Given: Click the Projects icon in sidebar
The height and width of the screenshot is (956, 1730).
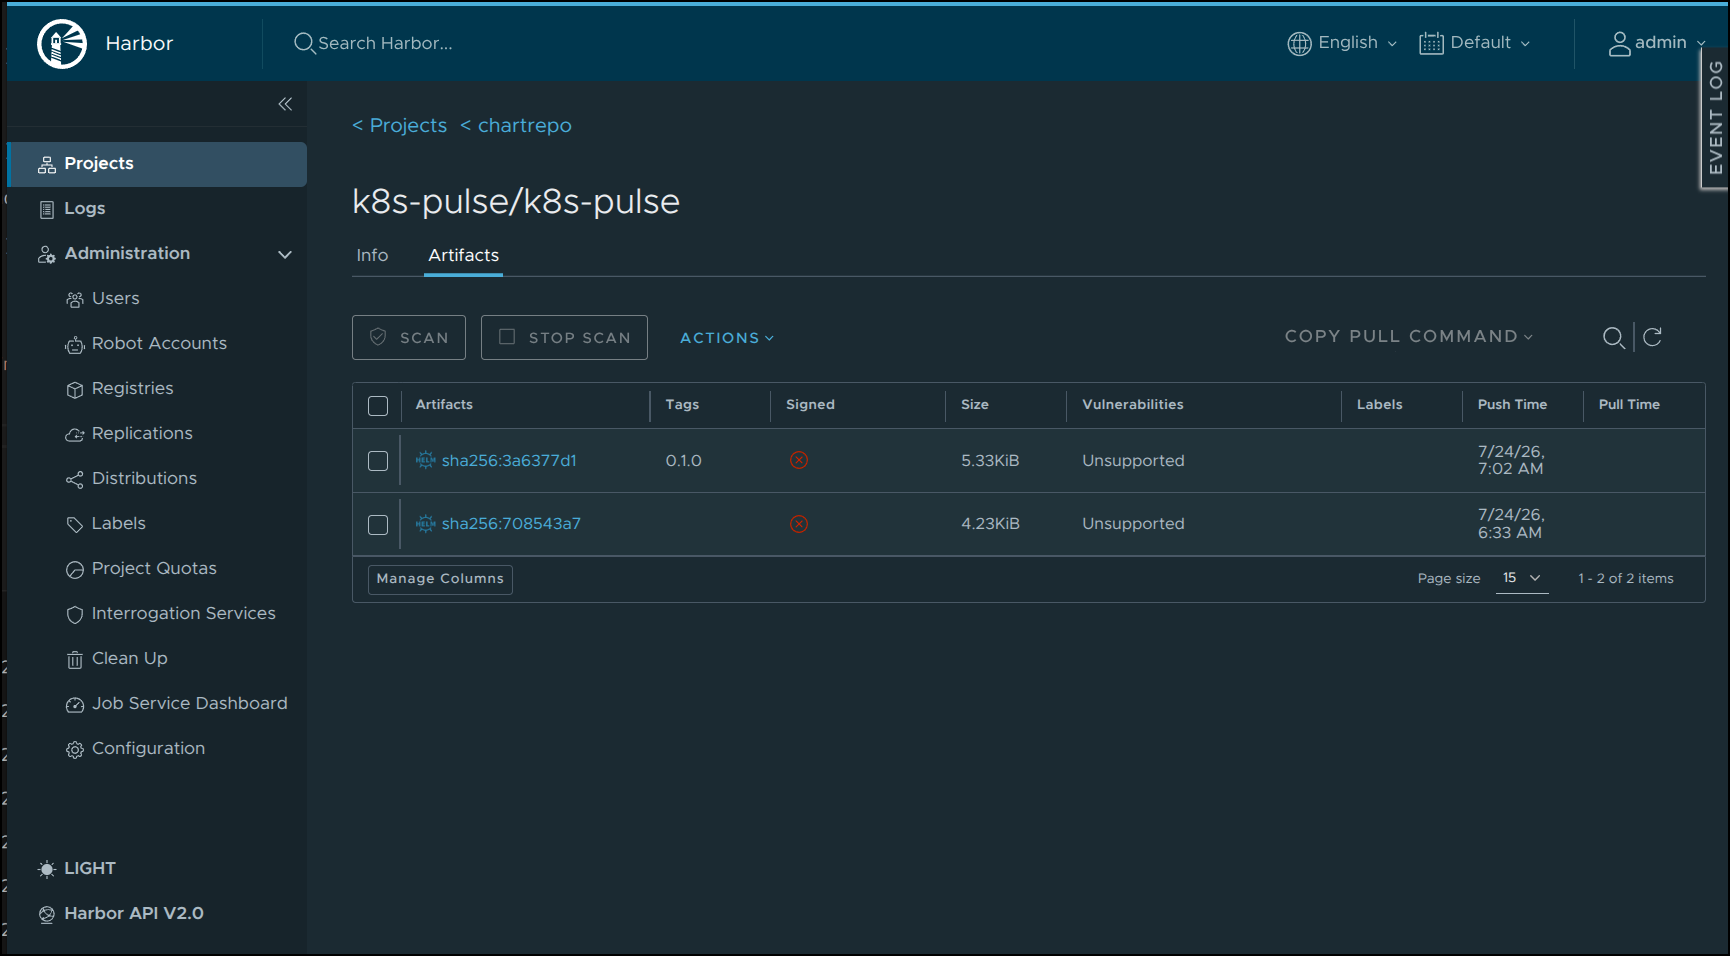Looking at the screenshot, I should (x=47, y=164).
